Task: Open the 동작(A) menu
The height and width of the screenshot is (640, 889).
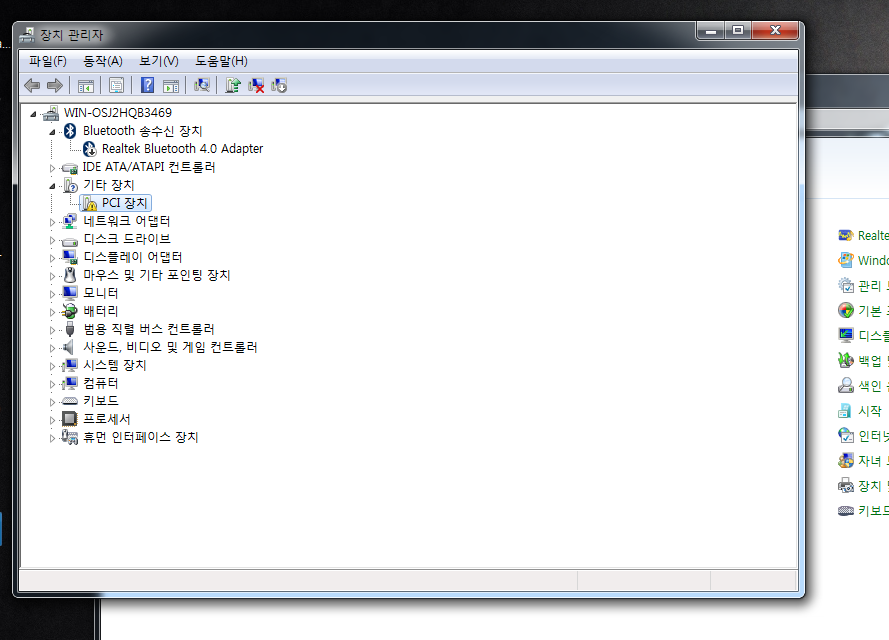Action: 103,61
